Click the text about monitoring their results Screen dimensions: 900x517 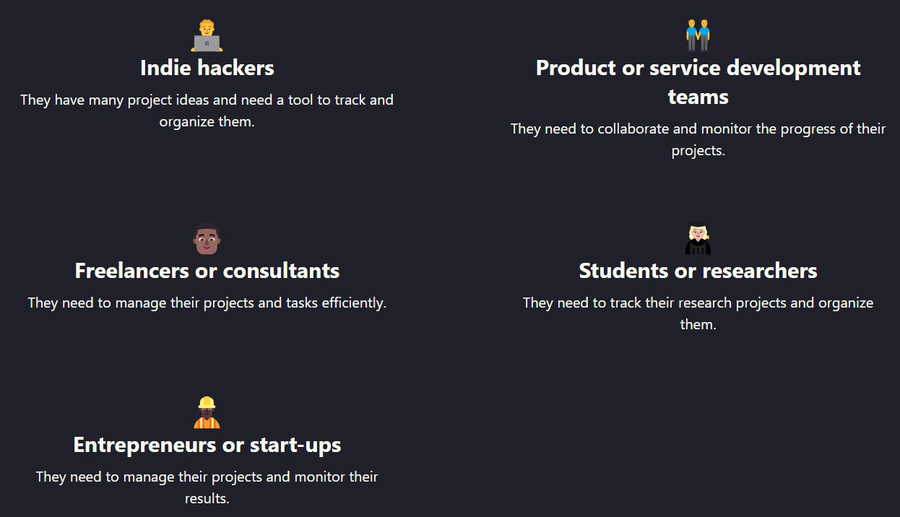207,488
